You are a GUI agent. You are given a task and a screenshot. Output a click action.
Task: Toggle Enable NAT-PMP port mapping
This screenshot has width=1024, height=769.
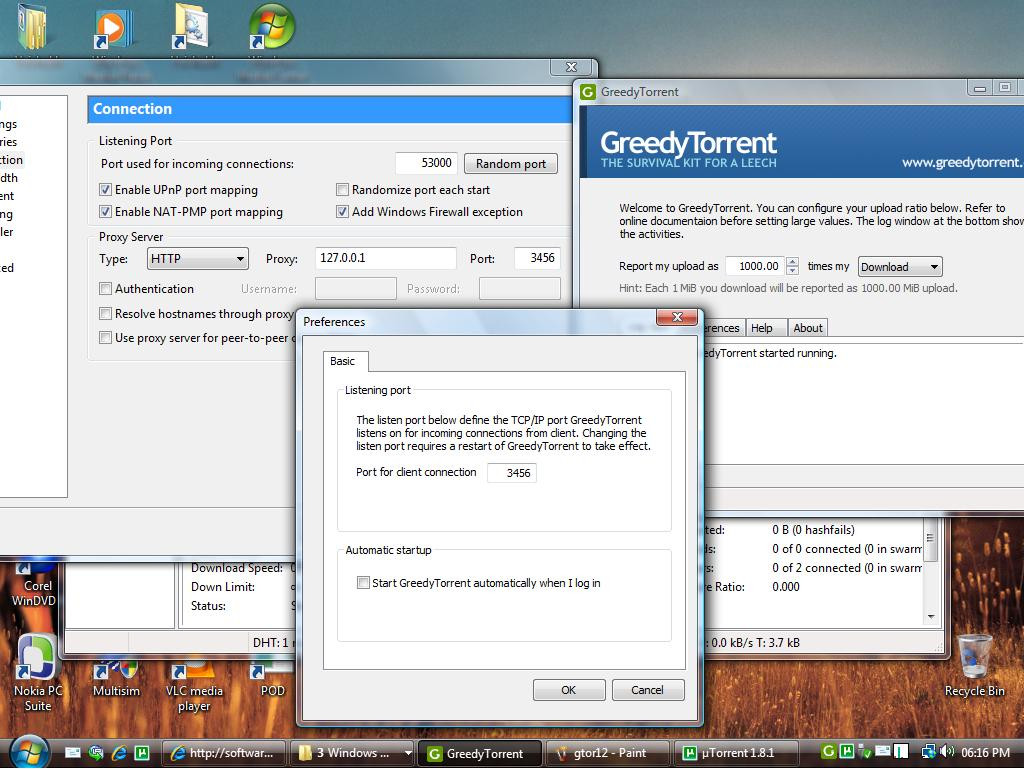pyautogui.click(x=105, y=212)
